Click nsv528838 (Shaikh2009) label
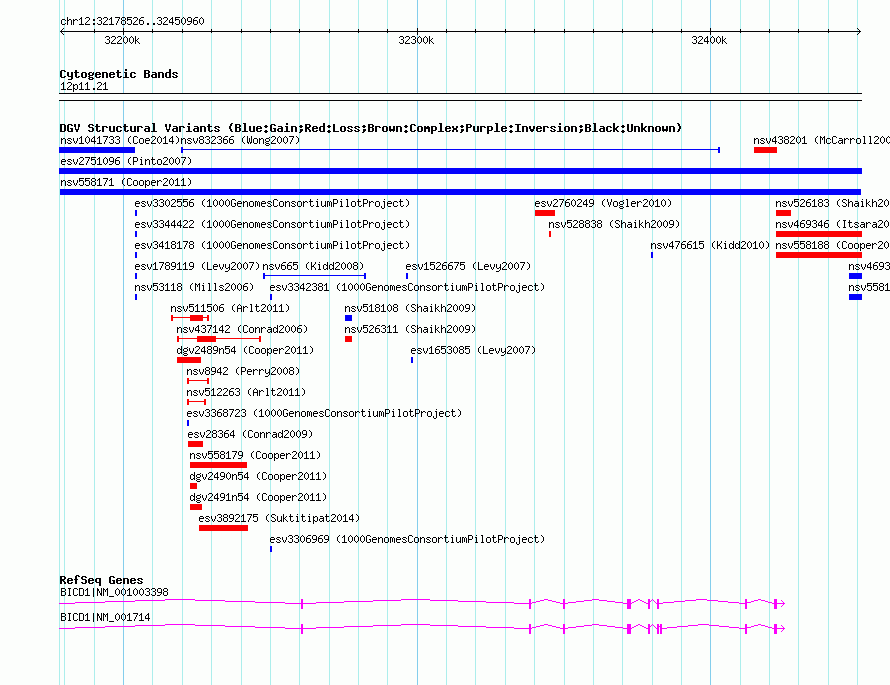The width and height of the screenshot is (890, 685). (614, 224)
